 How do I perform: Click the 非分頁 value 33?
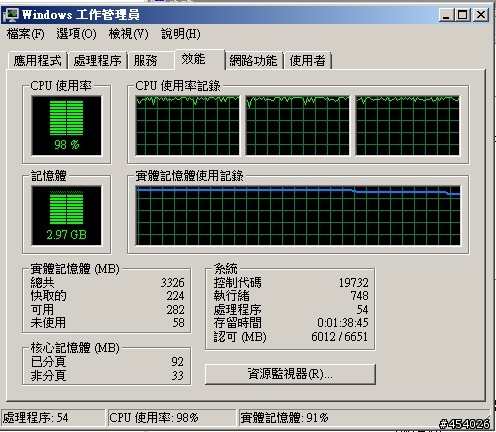(x=177, y=376)
